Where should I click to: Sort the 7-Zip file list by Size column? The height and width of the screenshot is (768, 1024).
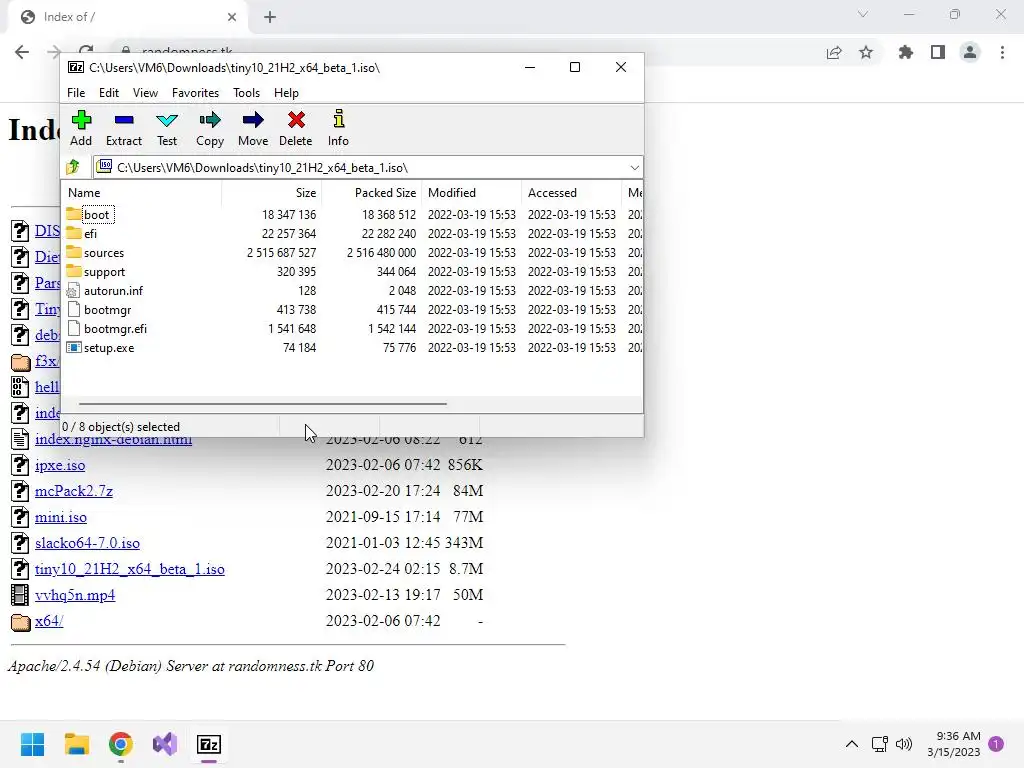point(272,193)
